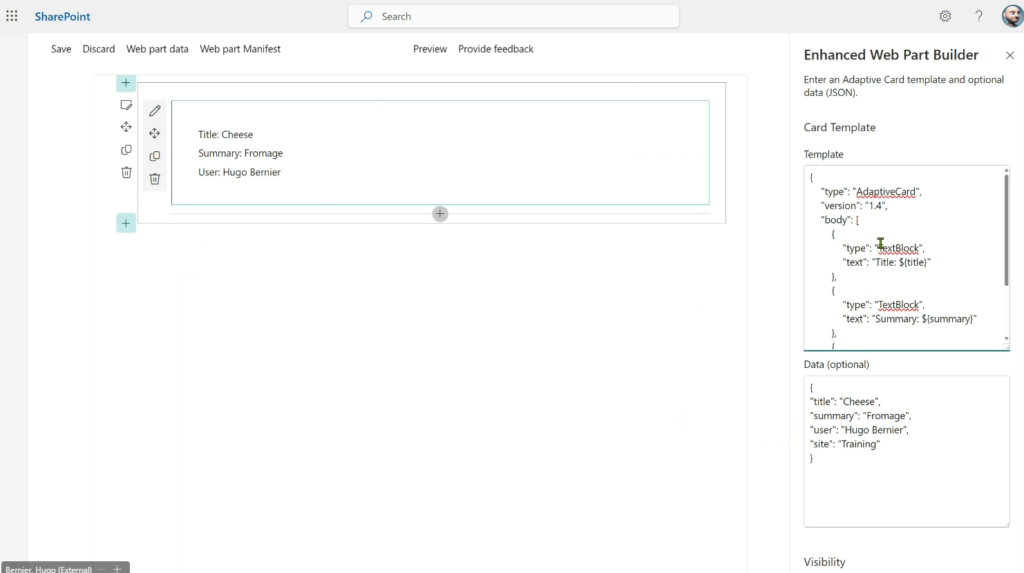Viewport: 1024px width, 573px height.
Task: Add a new section above with the plus button
Action: pyautogui.click(x=126, y=83)
